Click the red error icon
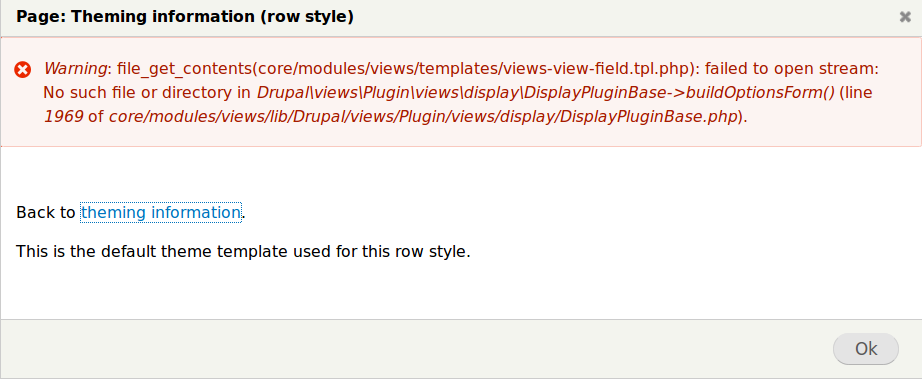This screenshot has width=922, height=379. pos(22,70)
